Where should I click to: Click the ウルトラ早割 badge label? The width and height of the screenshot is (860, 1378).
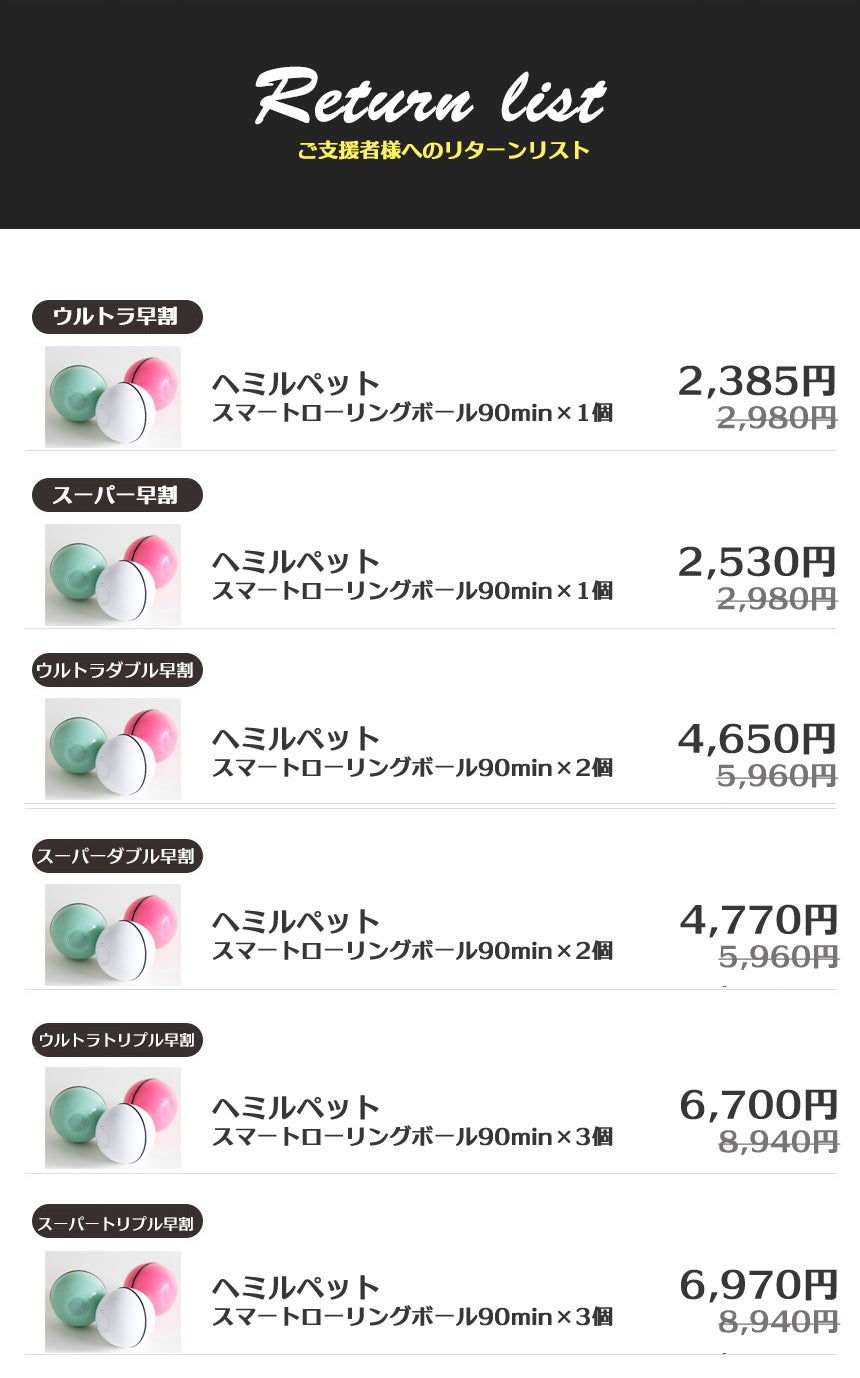pos(117,317)
